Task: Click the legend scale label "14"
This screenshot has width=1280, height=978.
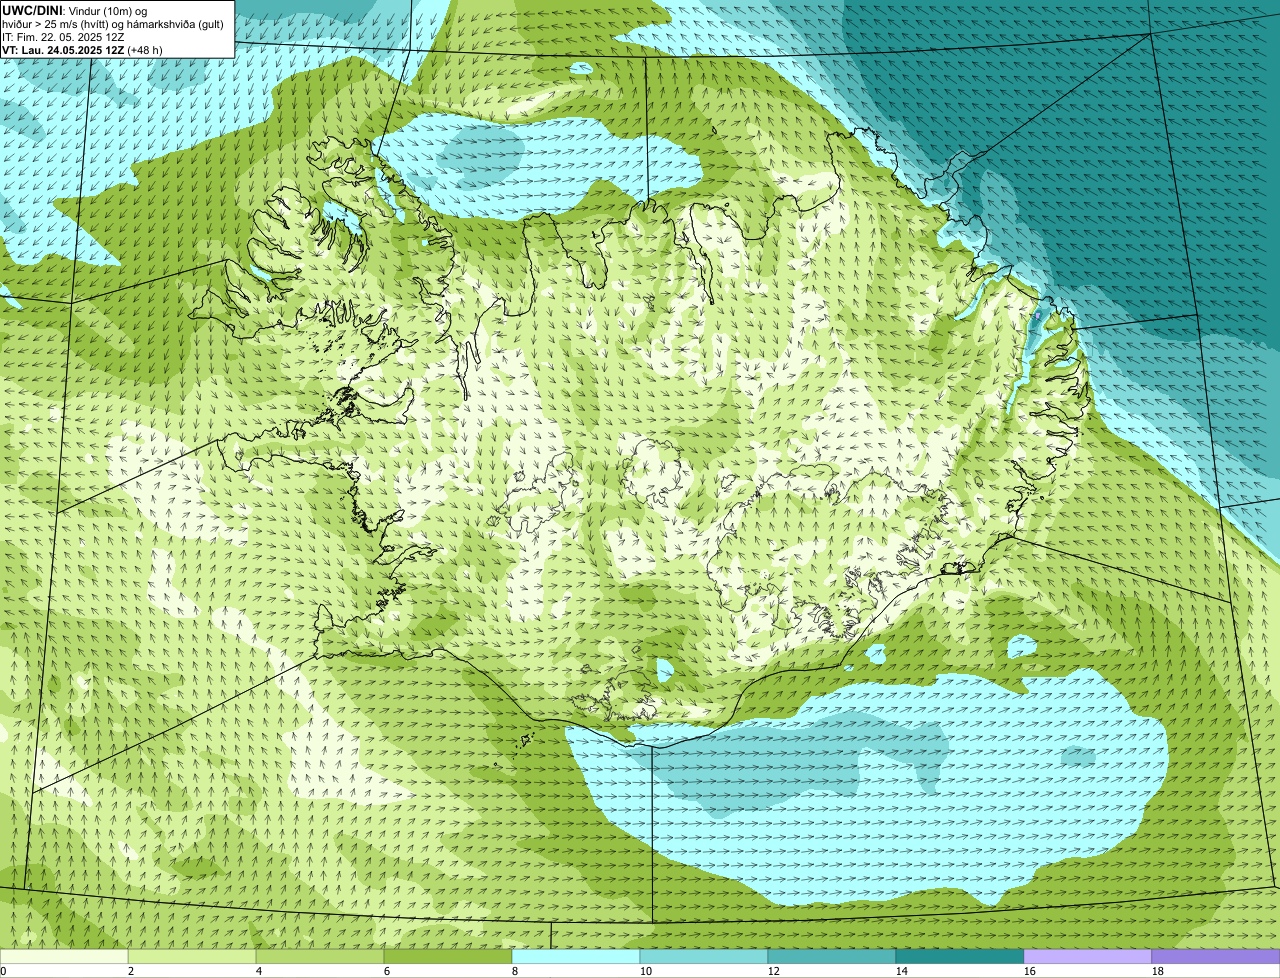Action: coord(902,971)
